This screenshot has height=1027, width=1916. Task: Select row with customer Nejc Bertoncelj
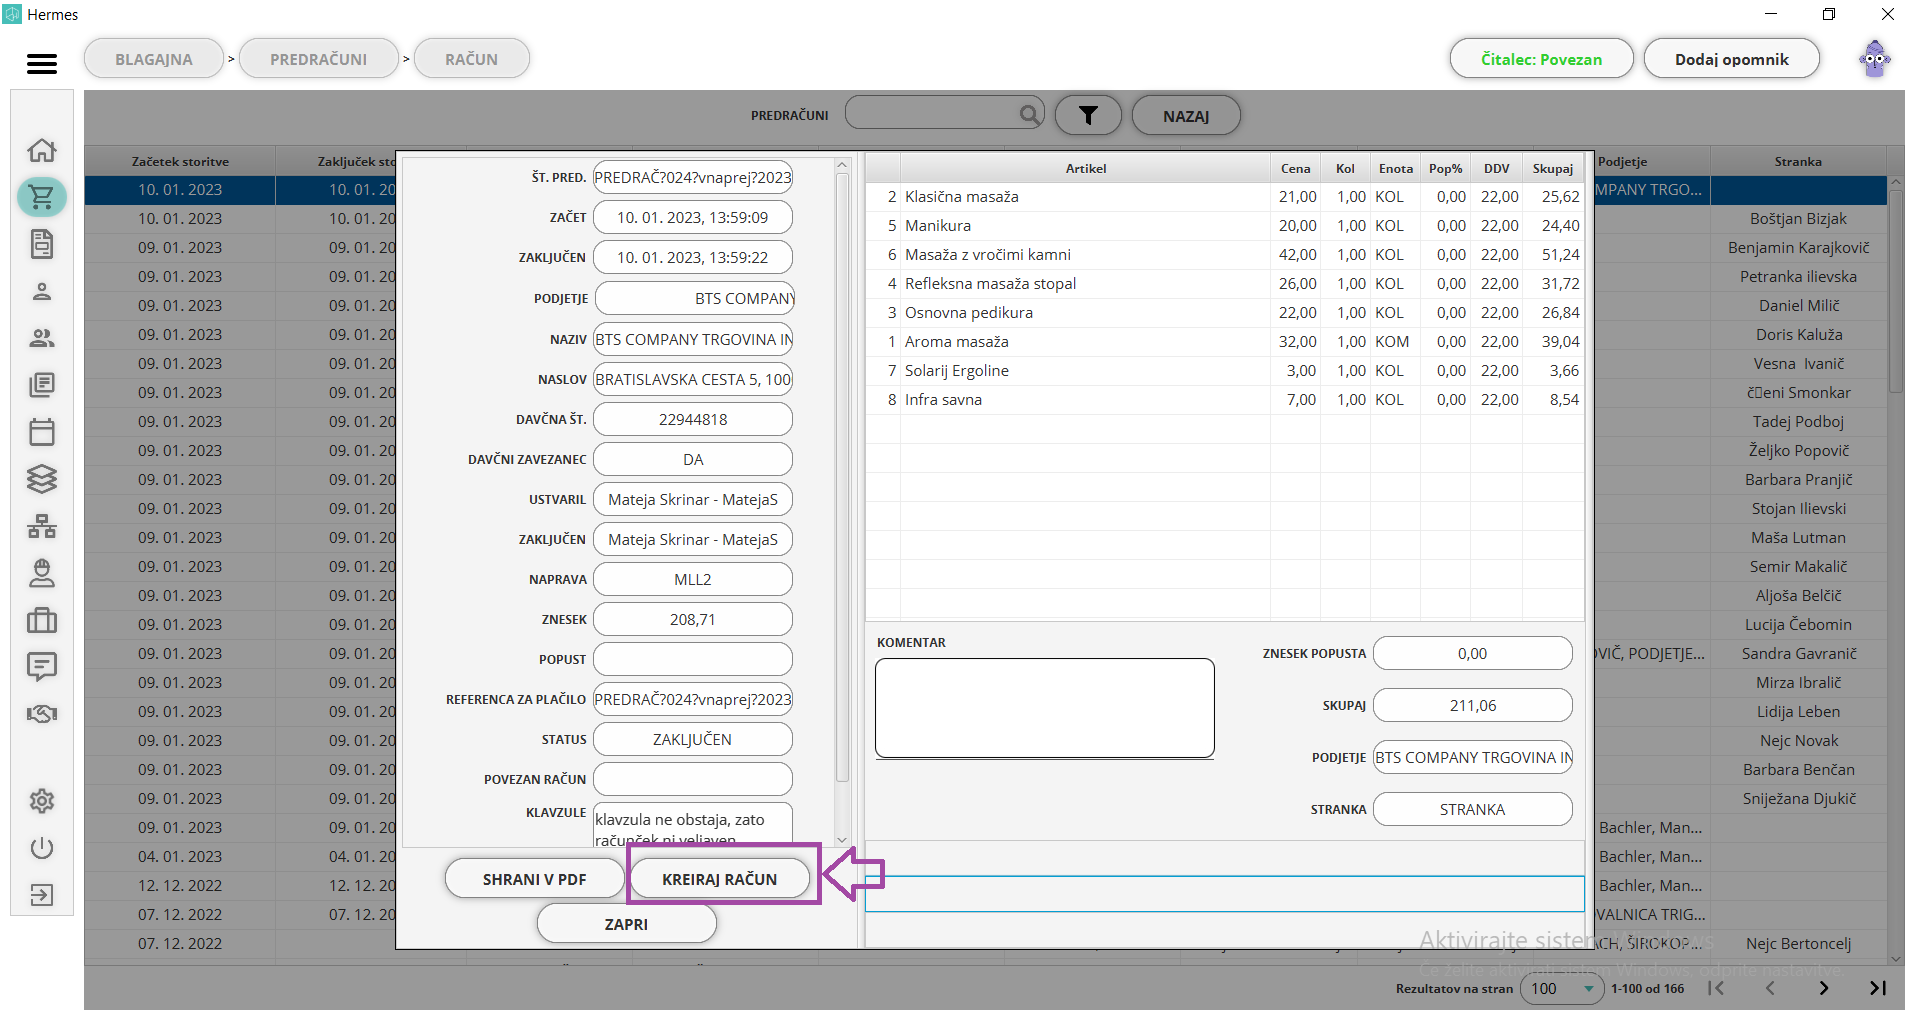[1798, 944]
